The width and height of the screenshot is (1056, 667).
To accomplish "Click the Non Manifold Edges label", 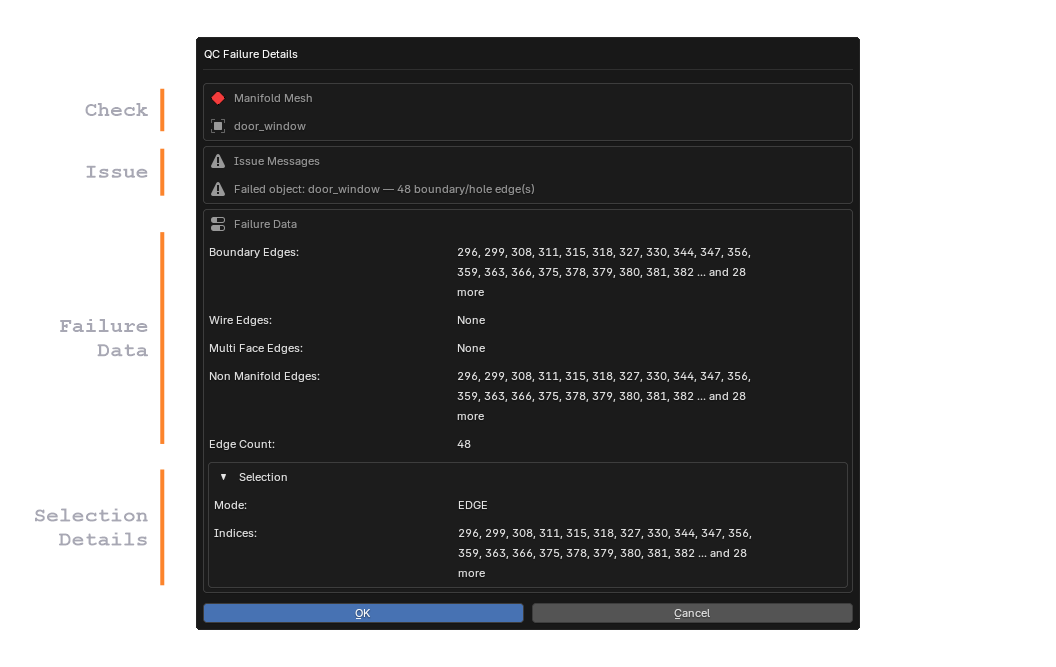I will pos(264,376).
